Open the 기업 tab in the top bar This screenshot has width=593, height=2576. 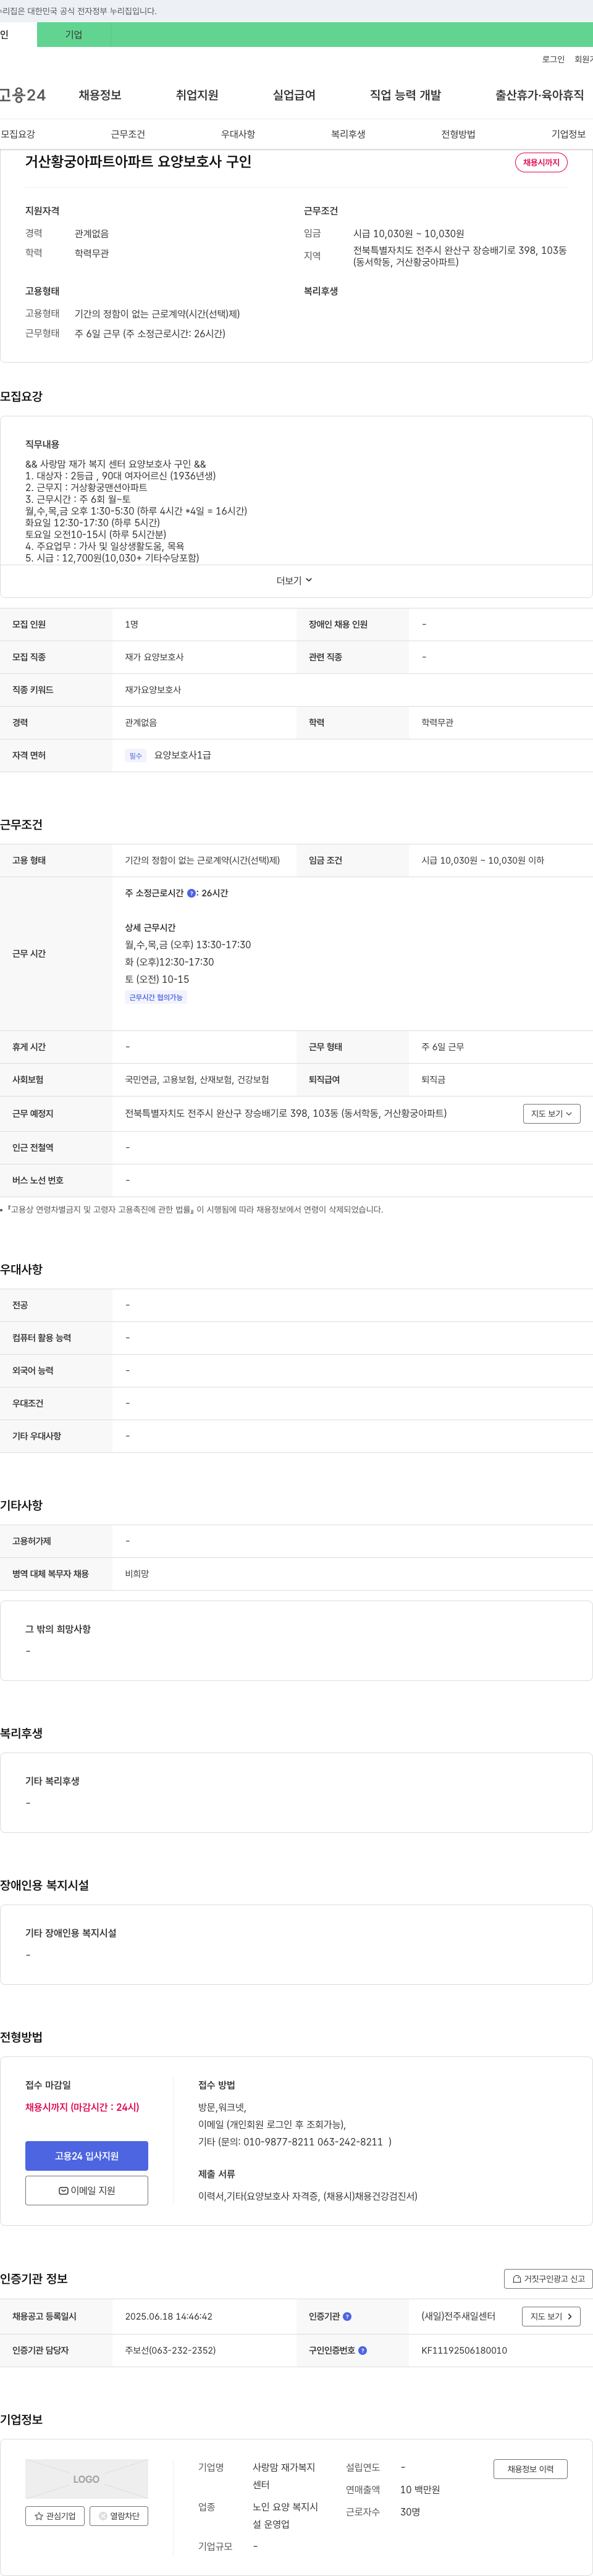pos(73,35)
